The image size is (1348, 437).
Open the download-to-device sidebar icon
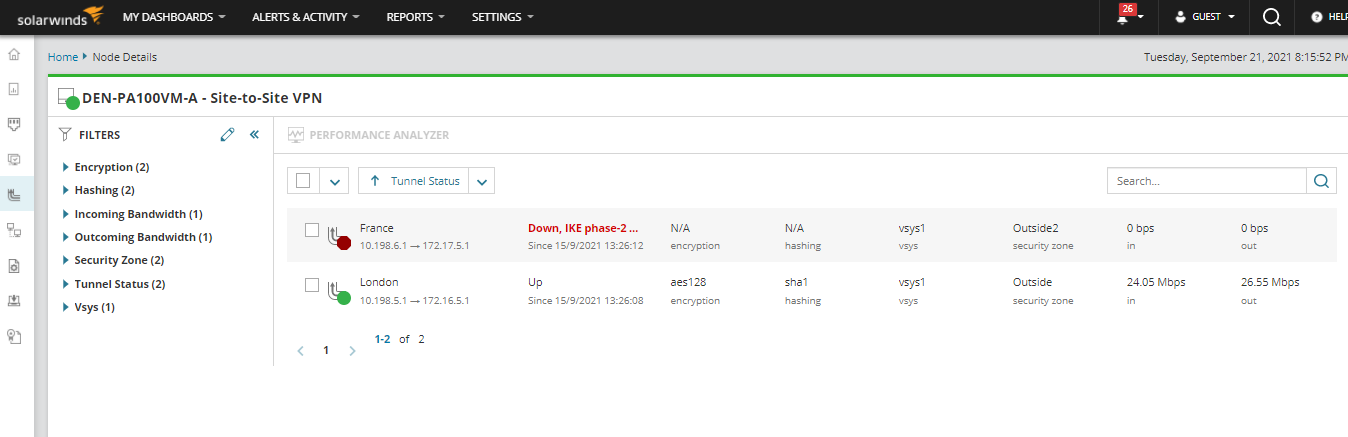click(14, 300)
